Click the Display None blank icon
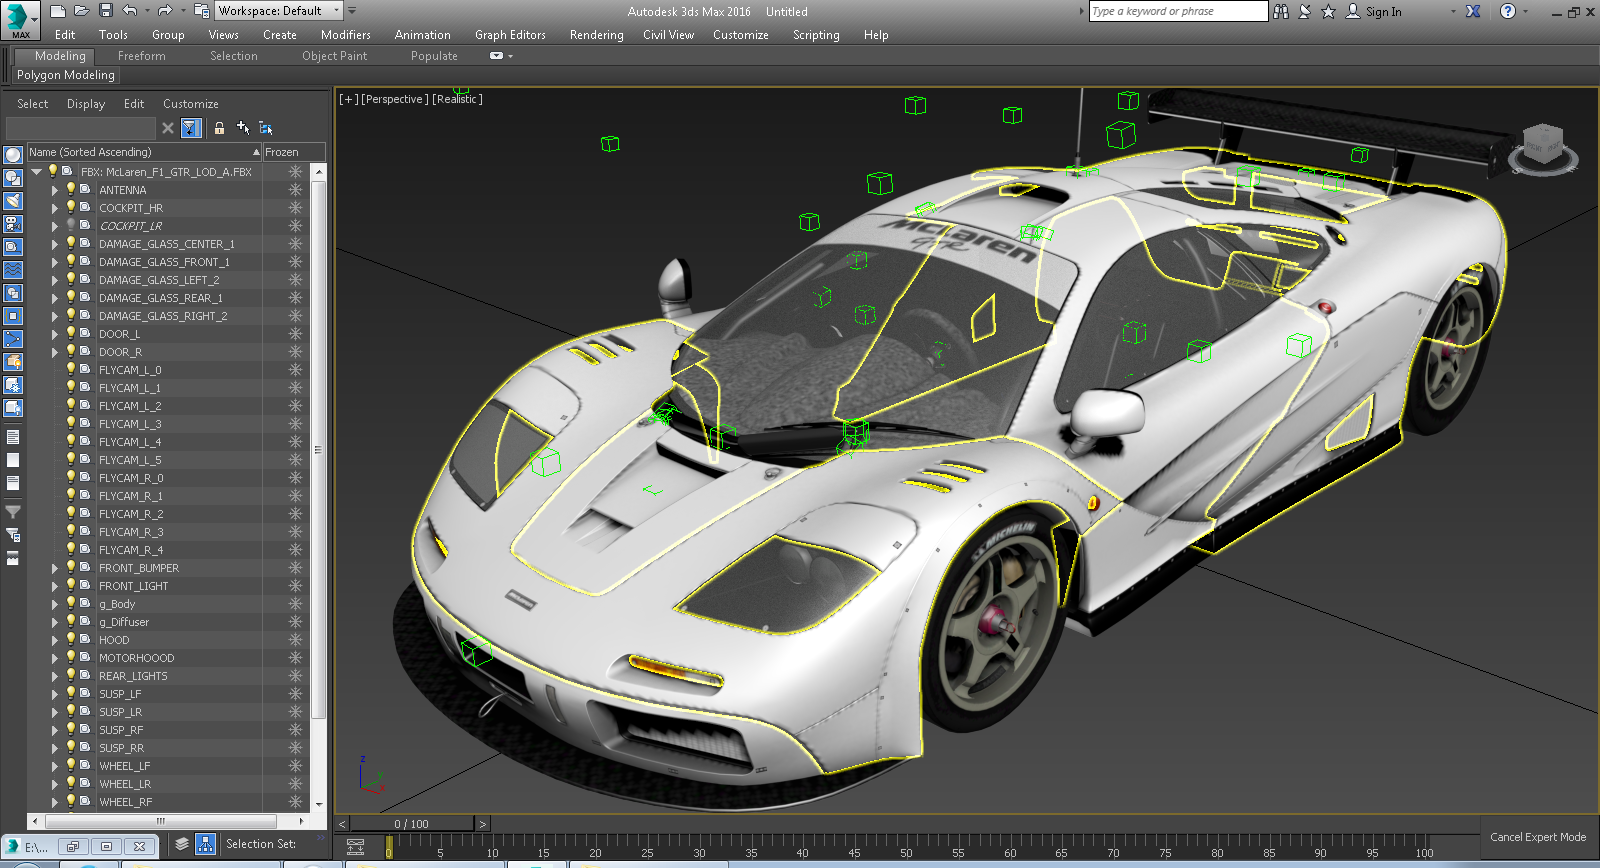The image size is (1600, 868). tap(13, 460)
